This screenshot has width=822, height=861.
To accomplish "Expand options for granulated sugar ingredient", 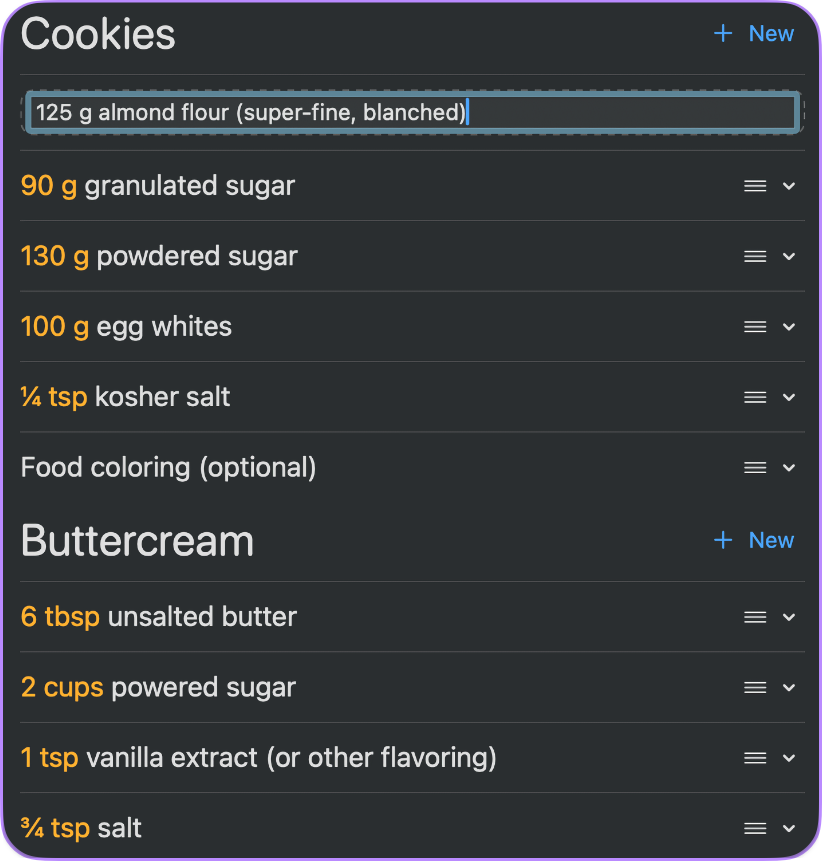I will 789,186.
